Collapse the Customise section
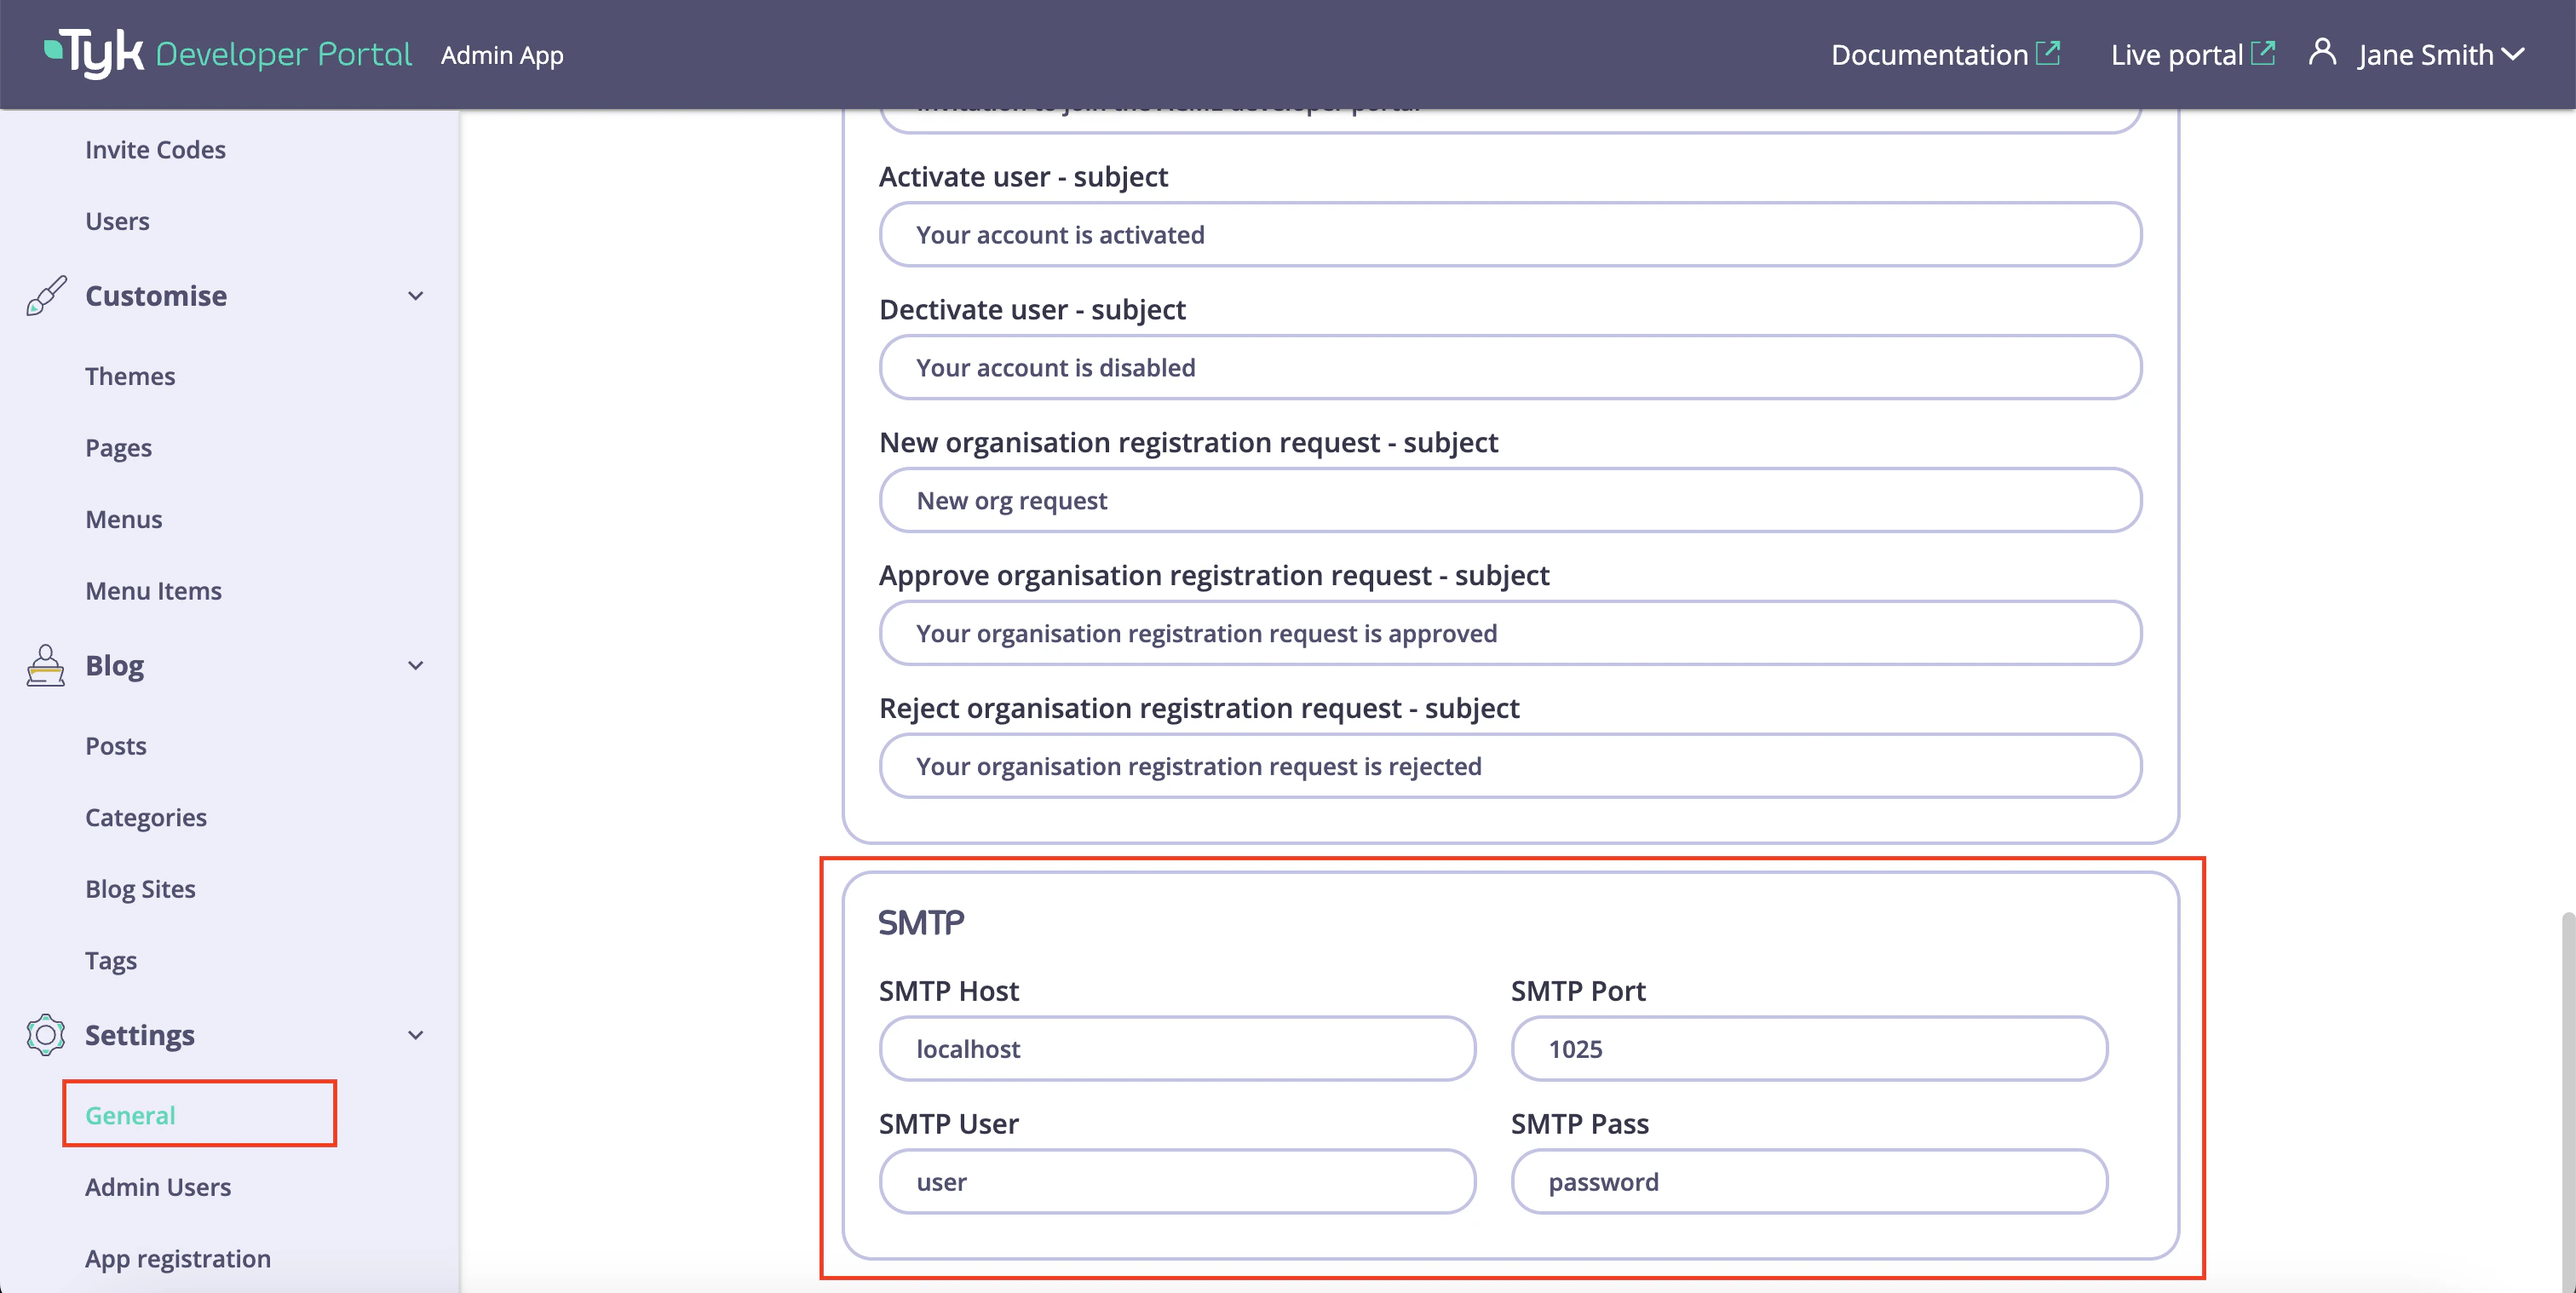The height and width of the screenshot is (1293, 2576). (x=415, y=296)
